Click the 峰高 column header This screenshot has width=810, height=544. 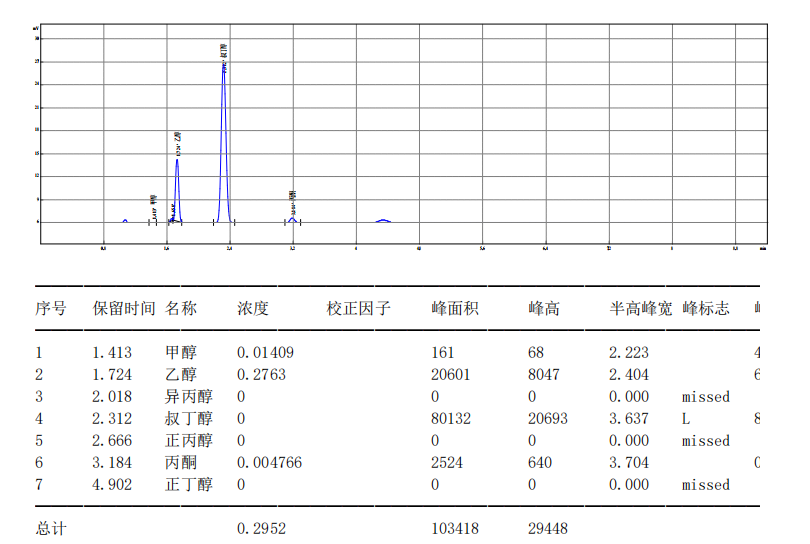[x=544, y=309]
